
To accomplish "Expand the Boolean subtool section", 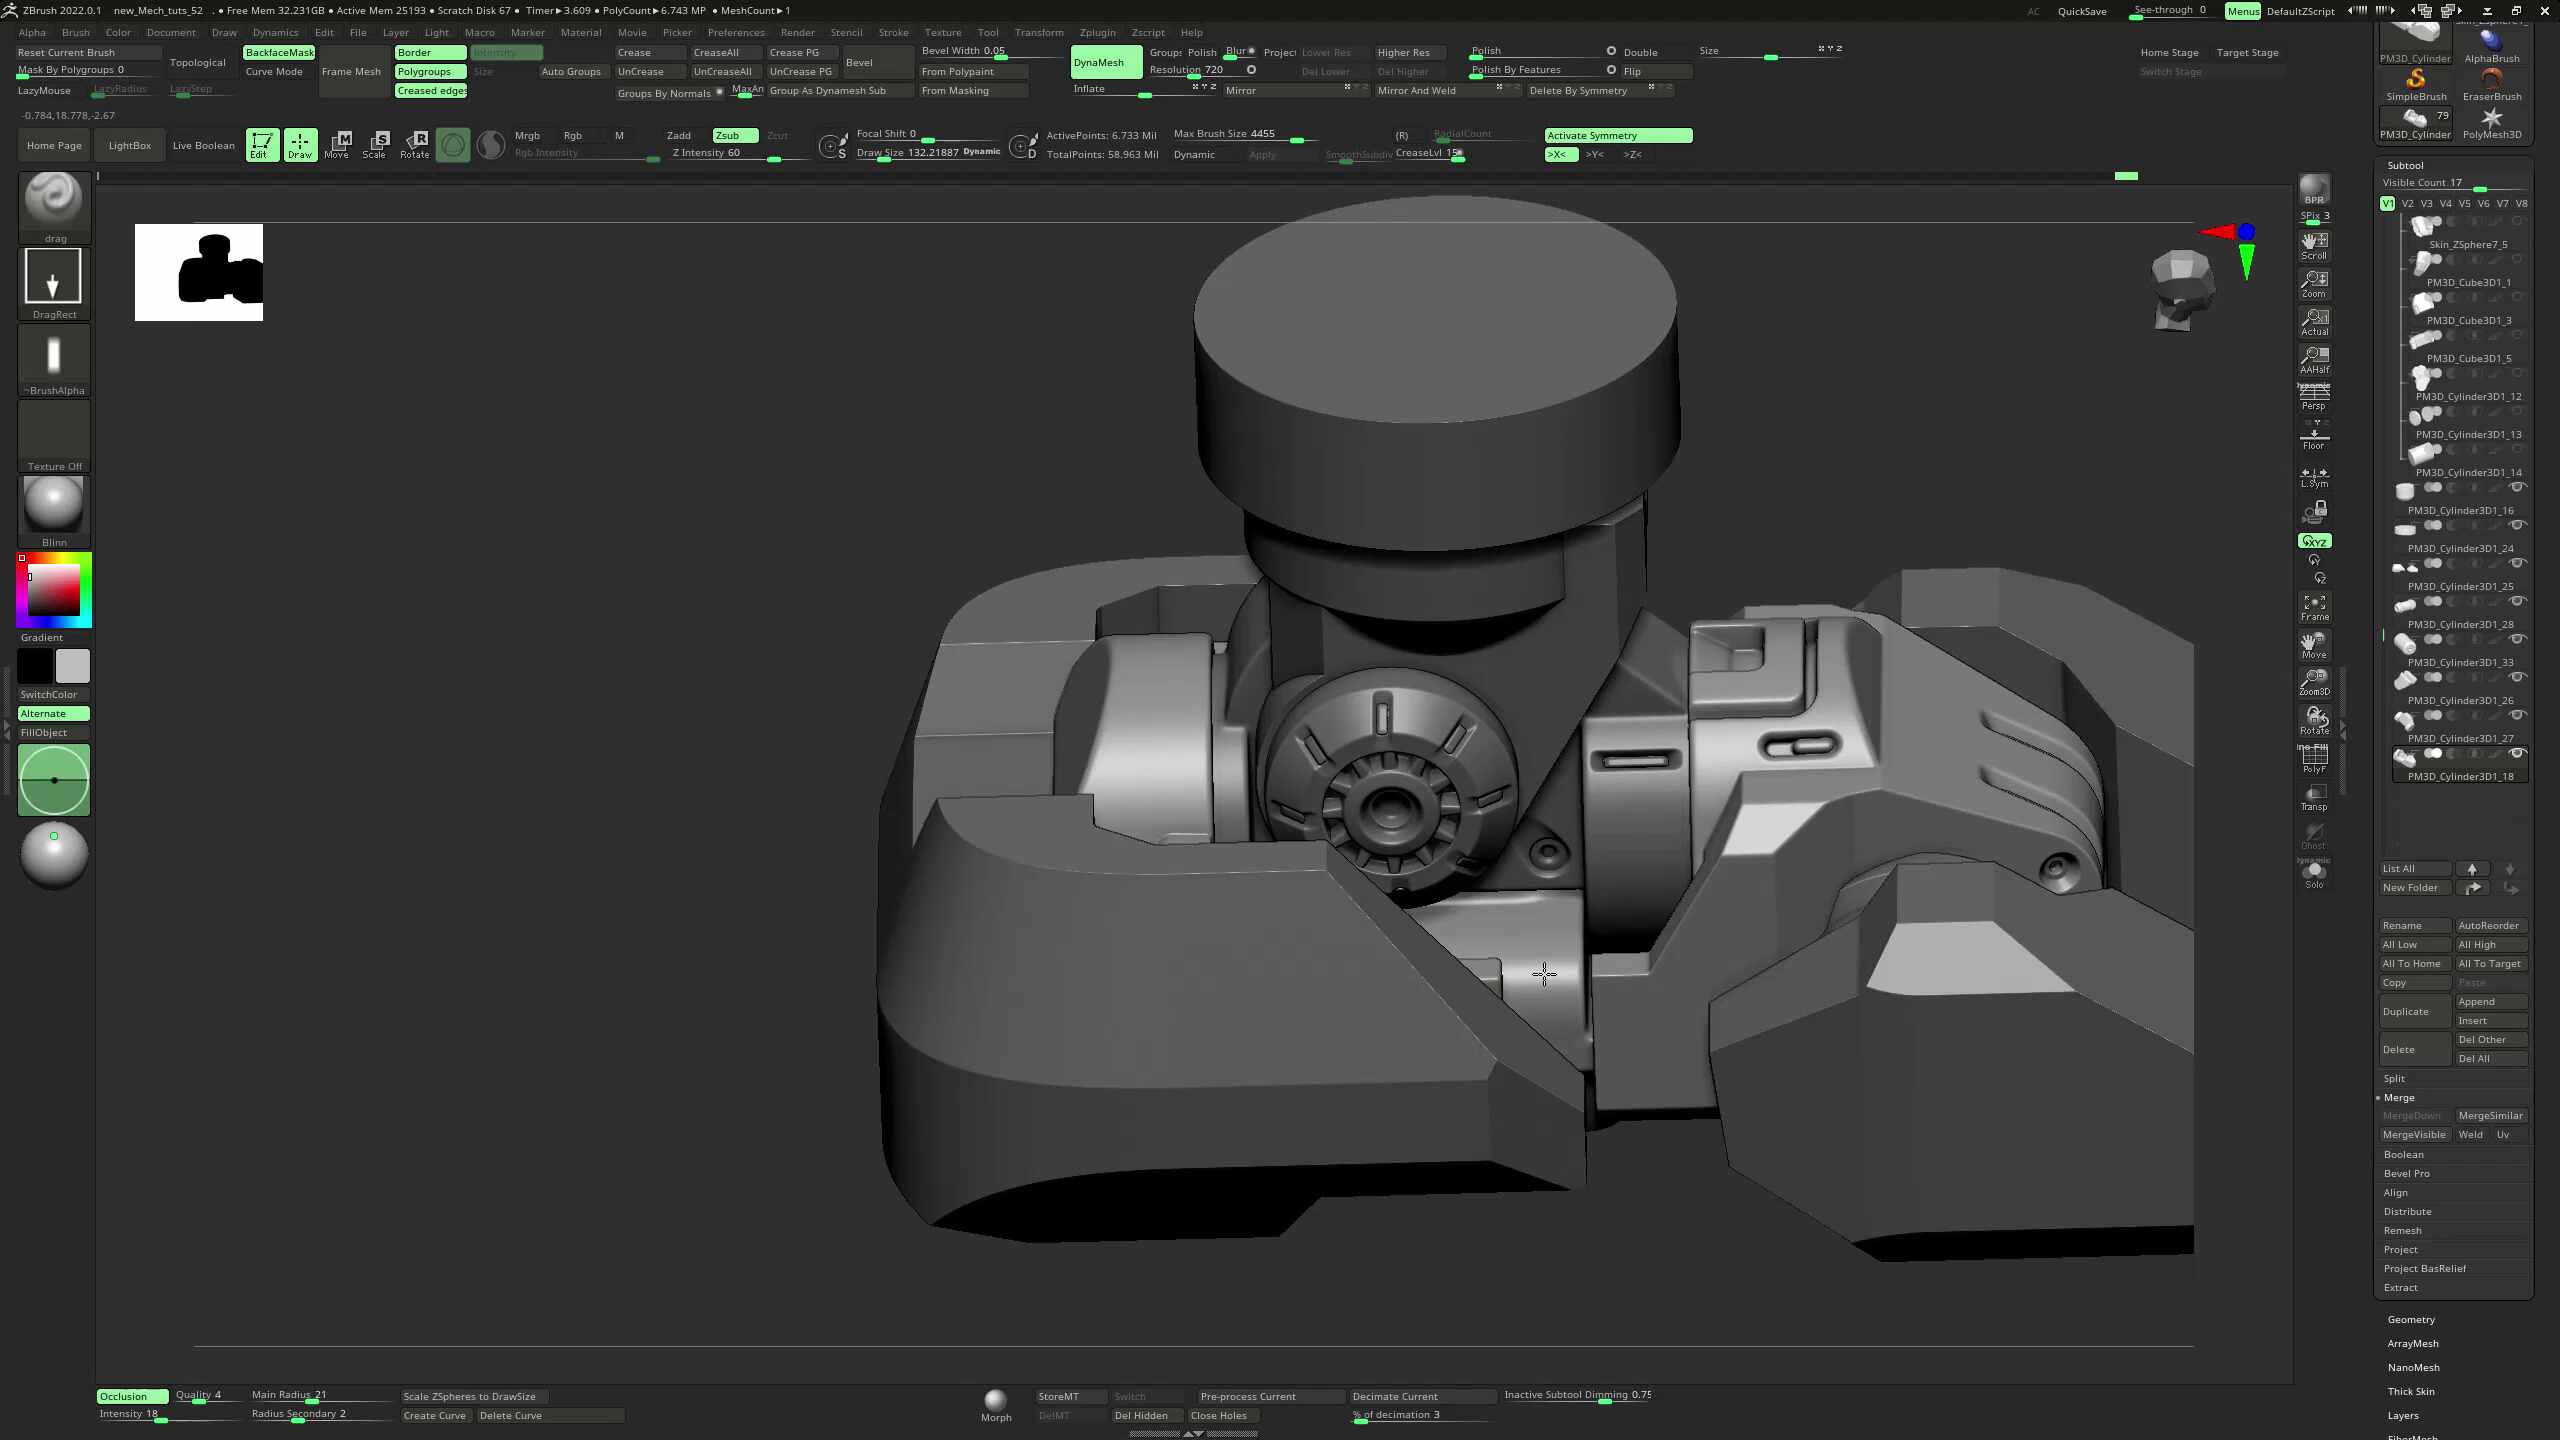I will 2403,1154.
